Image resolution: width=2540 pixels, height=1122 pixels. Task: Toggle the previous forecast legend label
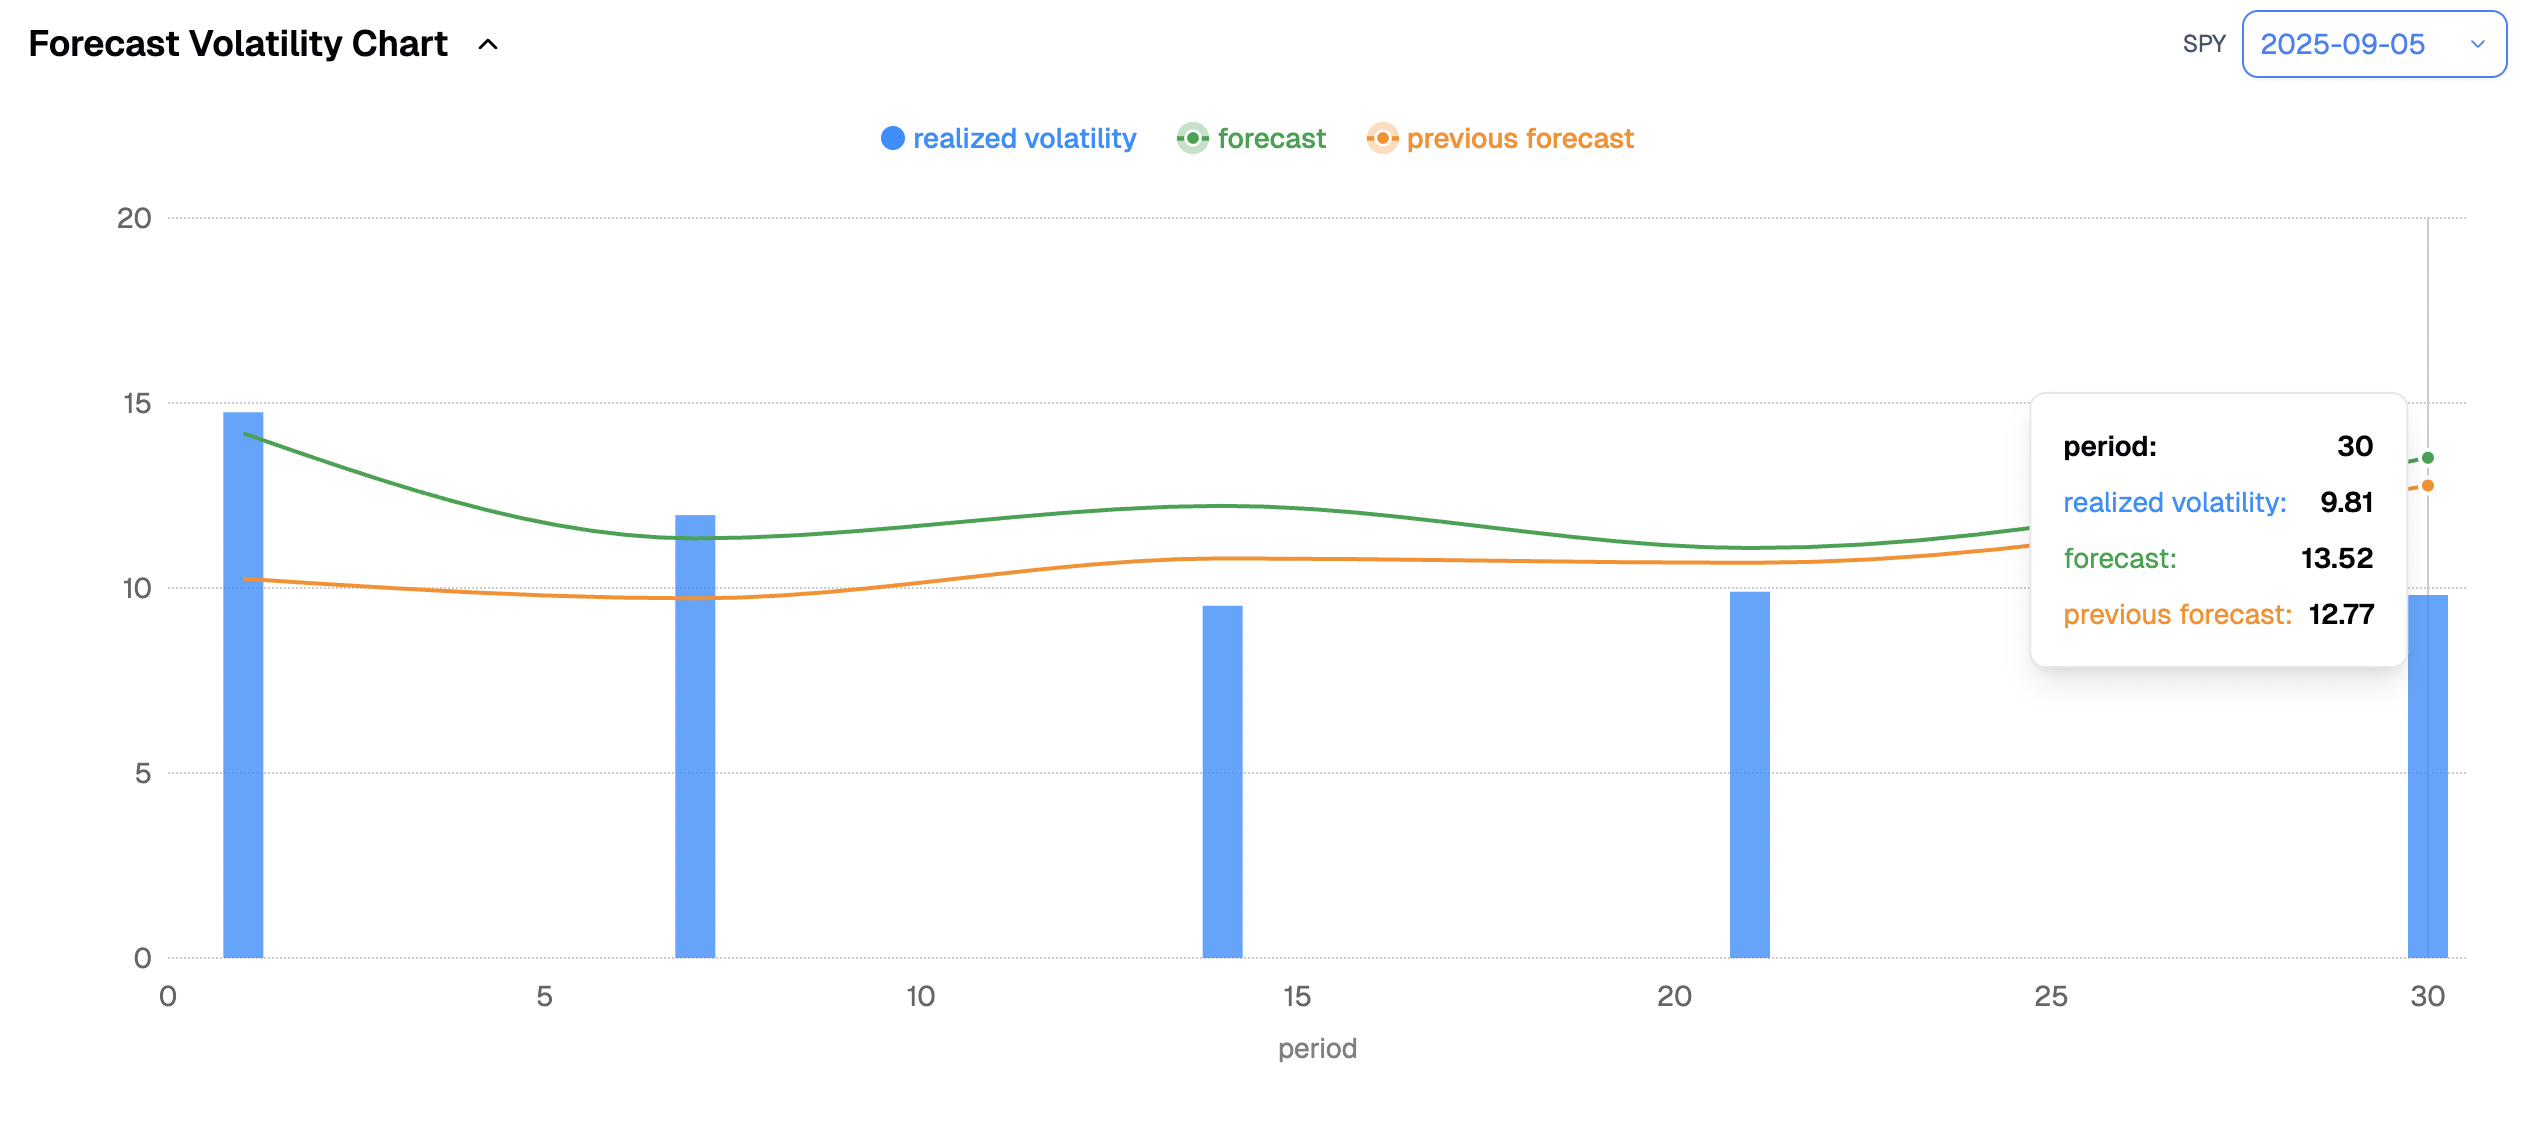pyautogui.click(x=1519, y=138)
